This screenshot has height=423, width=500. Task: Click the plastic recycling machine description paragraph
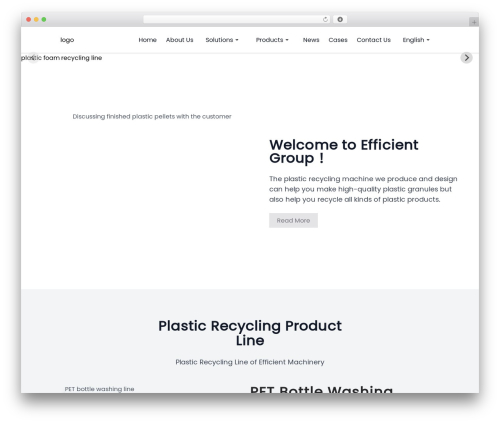click(x=363, y=189)
